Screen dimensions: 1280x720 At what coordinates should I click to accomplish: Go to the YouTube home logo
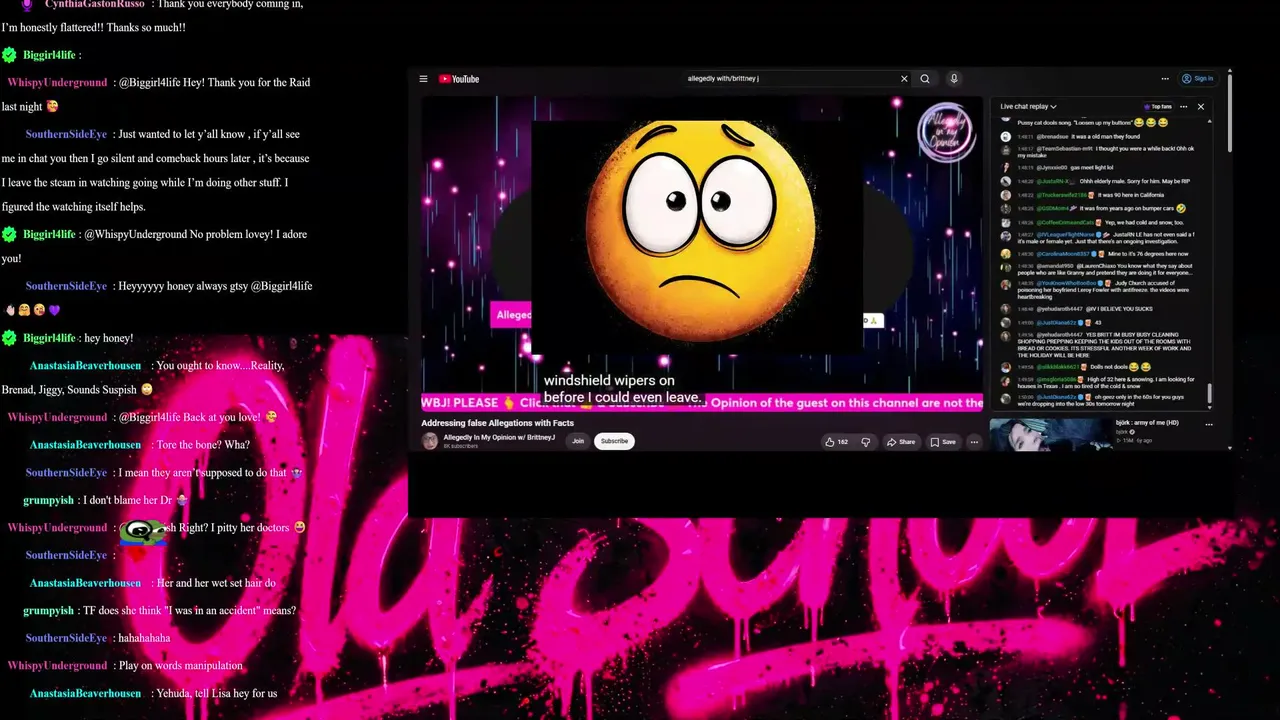[x=460, y=79]
